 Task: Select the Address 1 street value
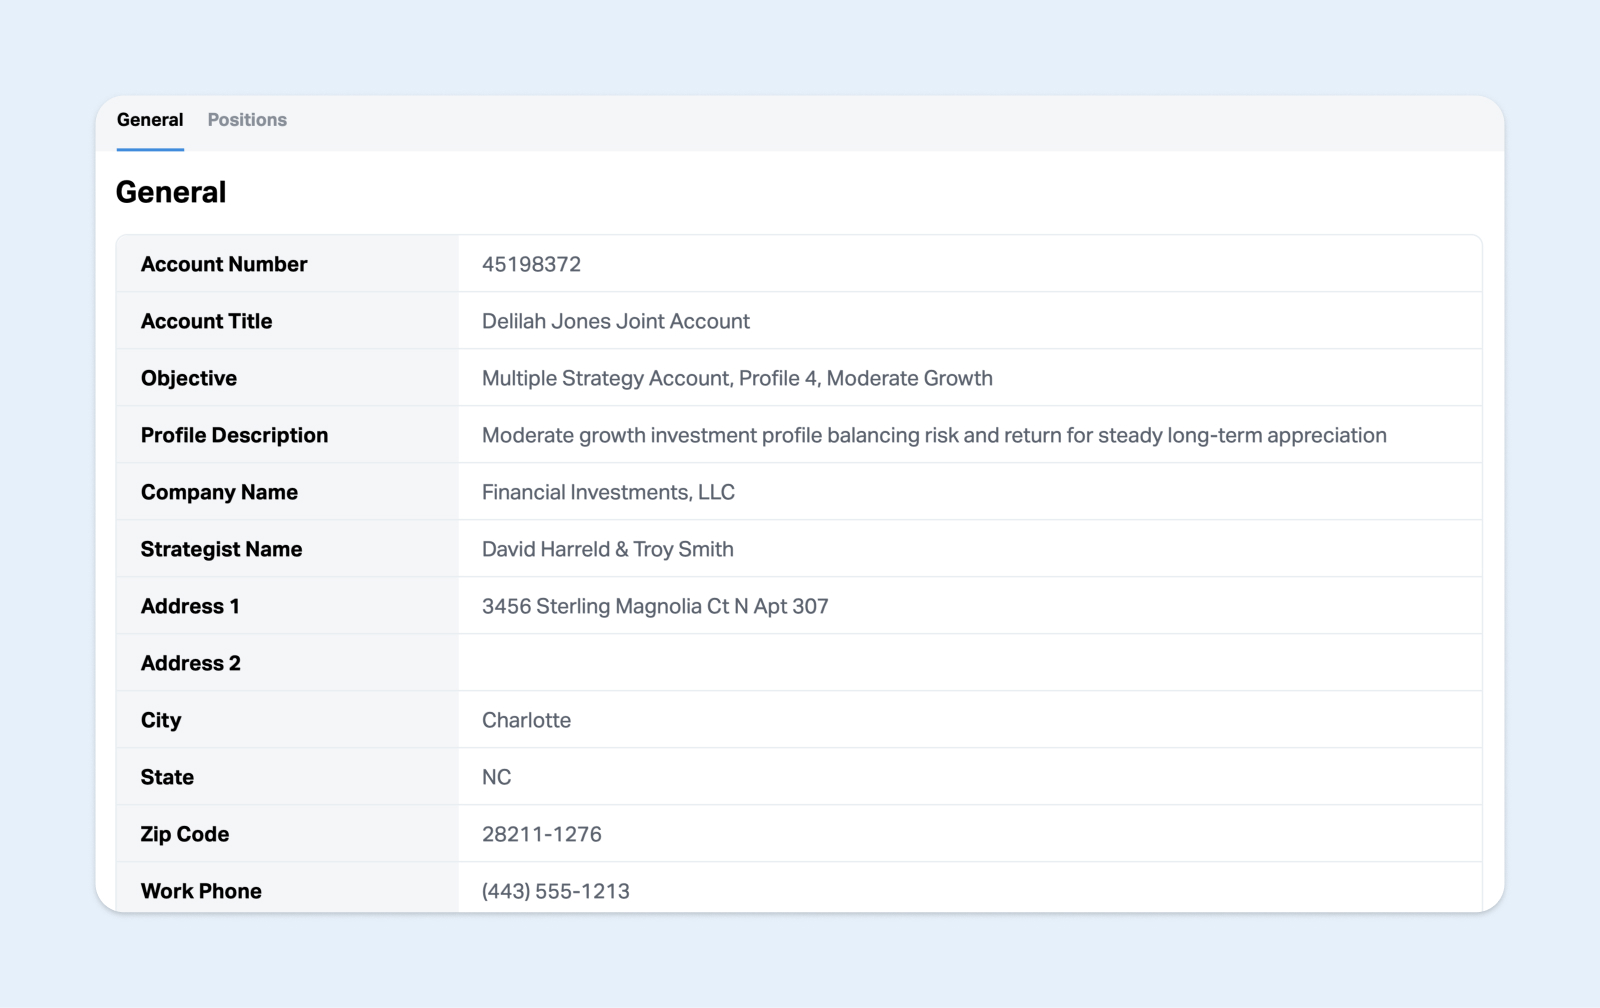654,606
